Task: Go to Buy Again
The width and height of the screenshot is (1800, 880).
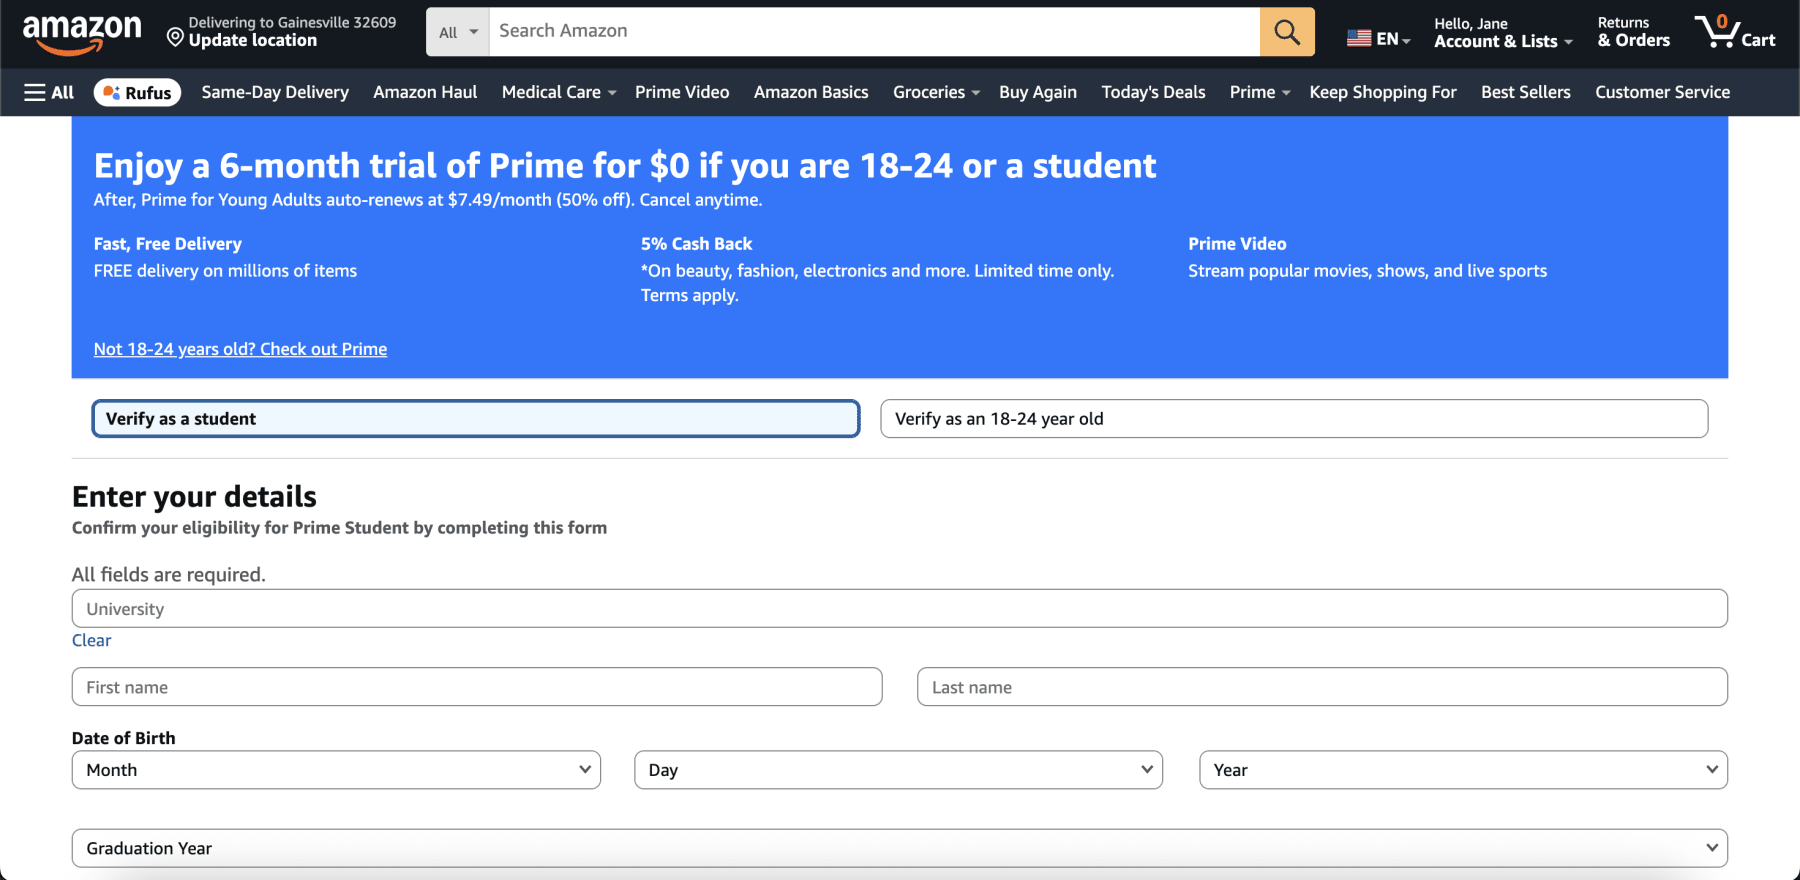Action: [x=1038, y=92]
